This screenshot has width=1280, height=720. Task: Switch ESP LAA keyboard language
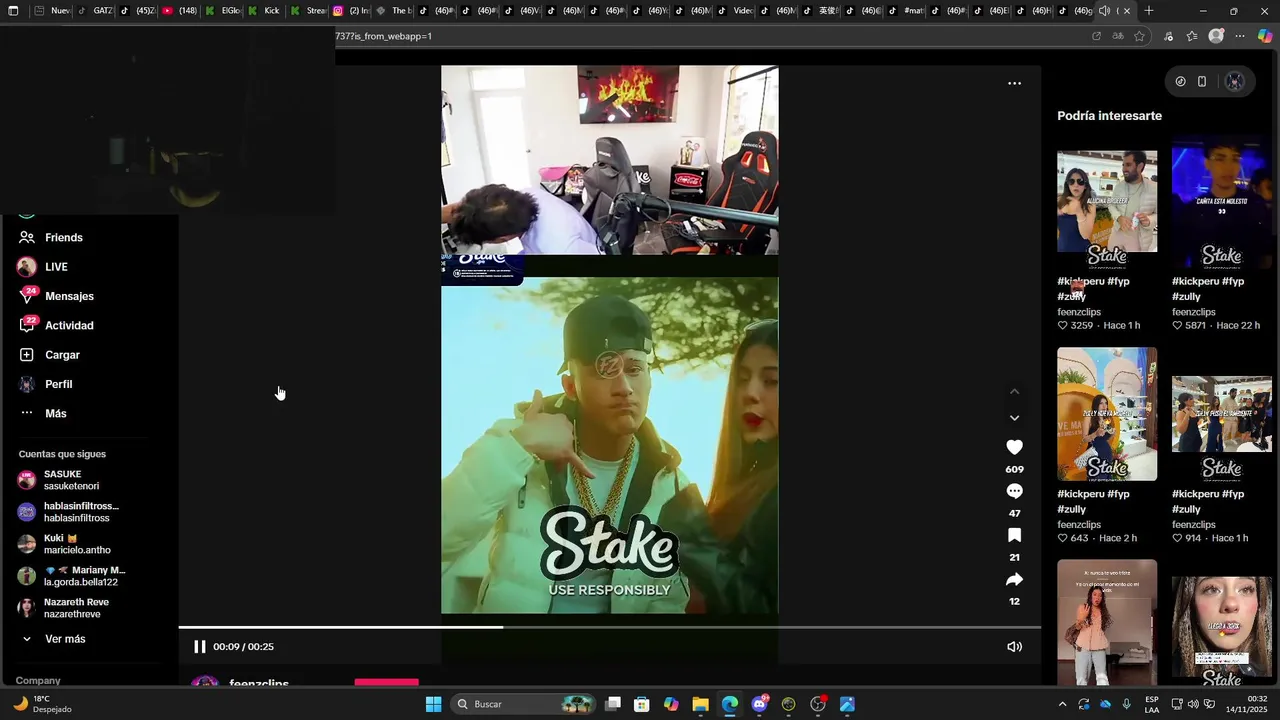click(x=1152, y=704)
